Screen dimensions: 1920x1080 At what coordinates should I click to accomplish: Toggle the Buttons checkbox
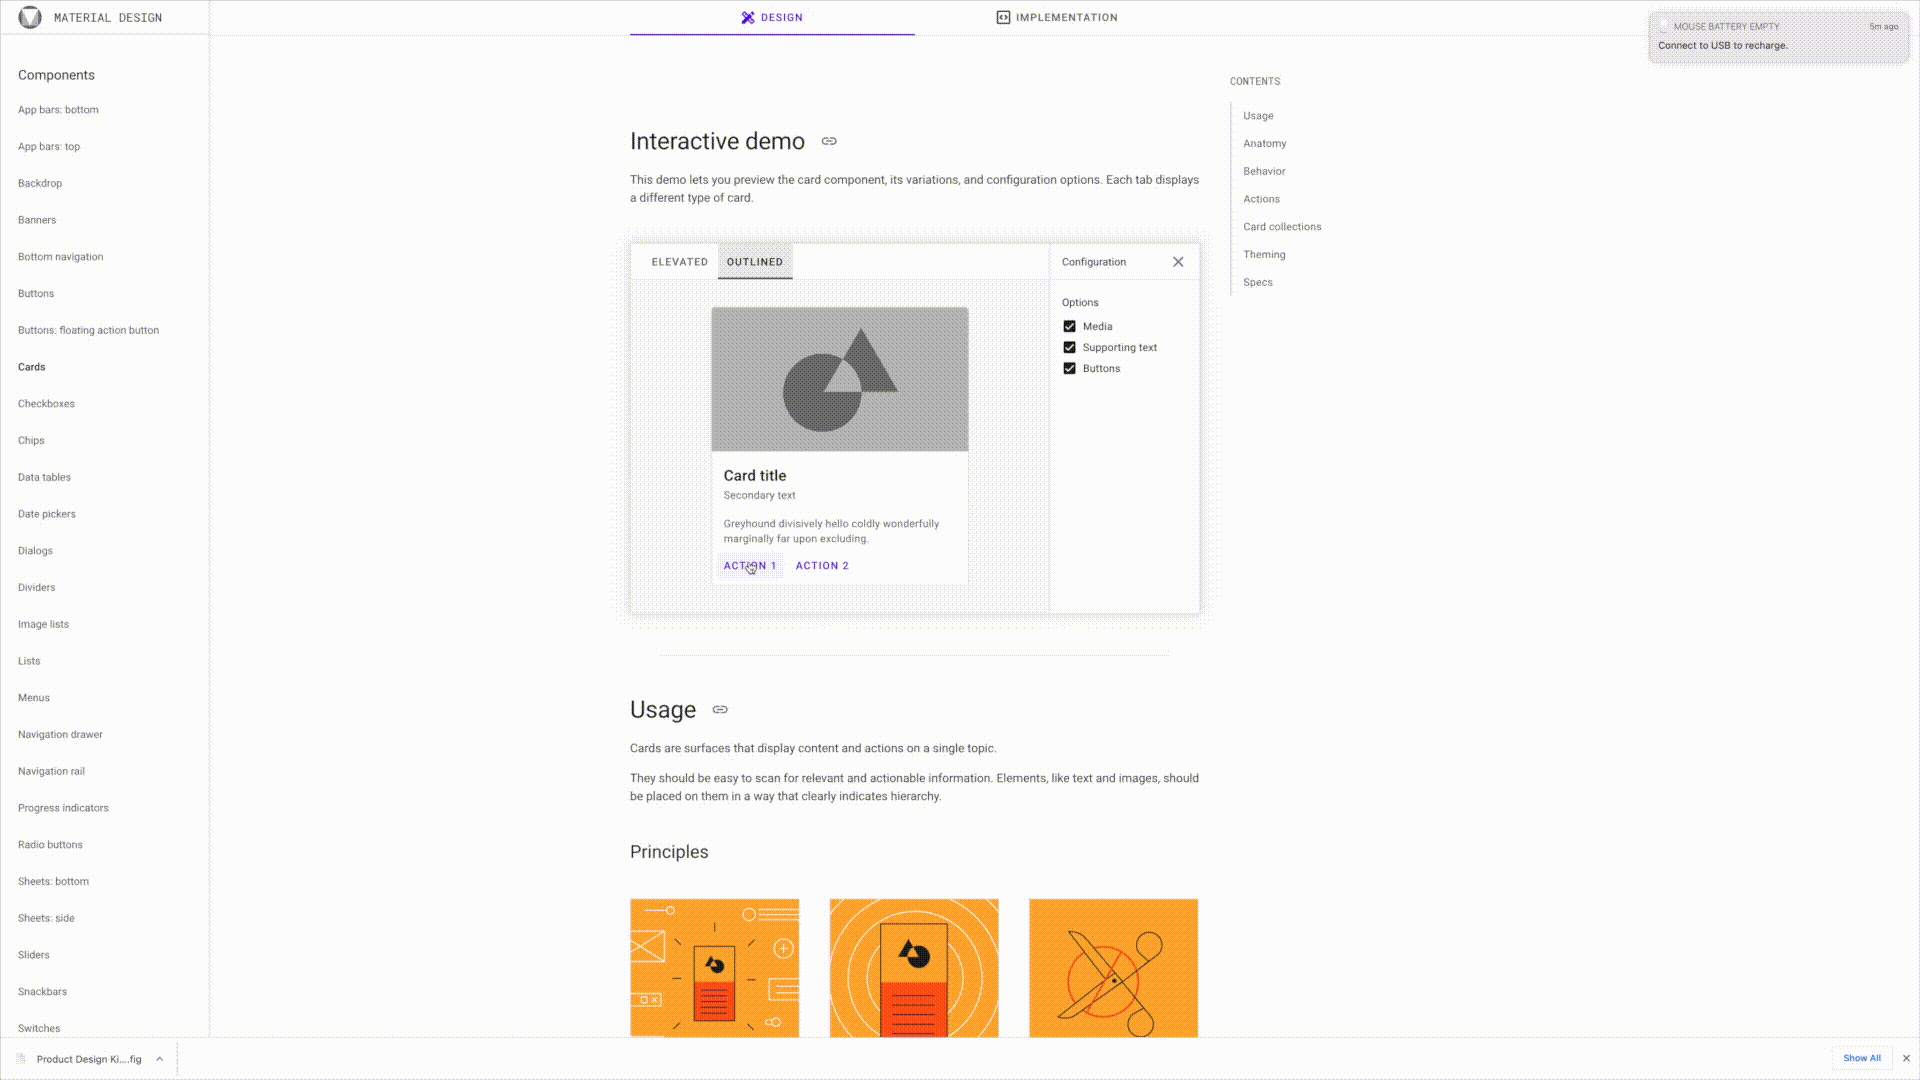point(1069,368)
